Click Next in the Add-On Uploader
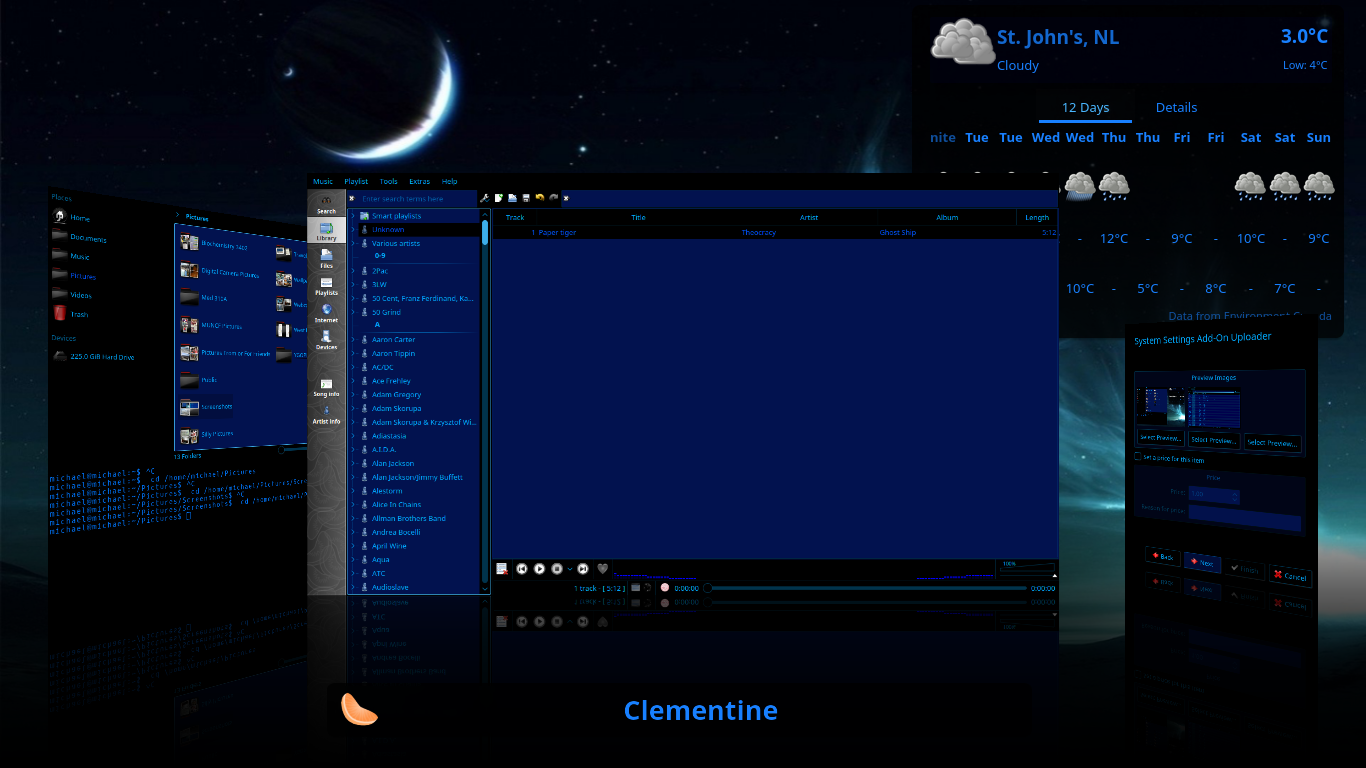 1201,562
